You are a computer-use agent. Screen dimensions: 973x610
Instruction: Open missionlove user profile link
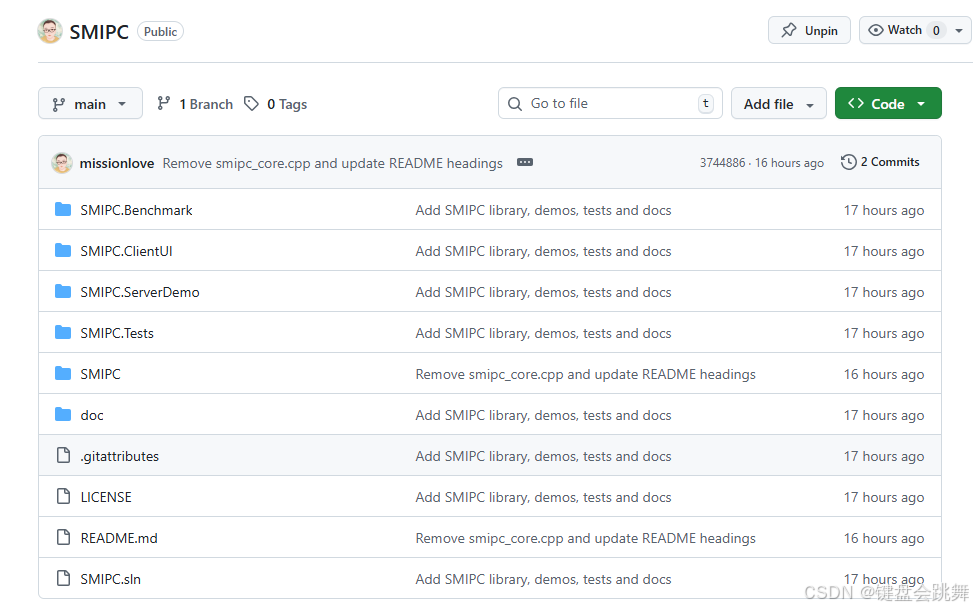point(117,163)
